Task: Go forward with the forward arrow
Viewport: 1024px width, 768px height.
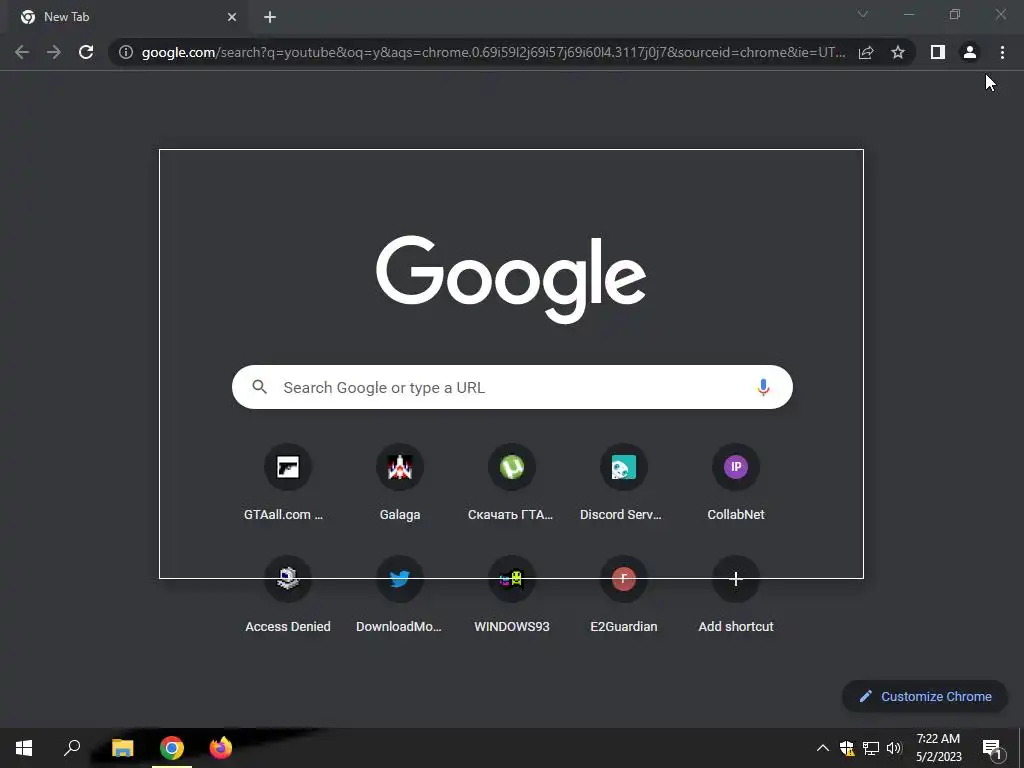Action: [x=54, y=52]
